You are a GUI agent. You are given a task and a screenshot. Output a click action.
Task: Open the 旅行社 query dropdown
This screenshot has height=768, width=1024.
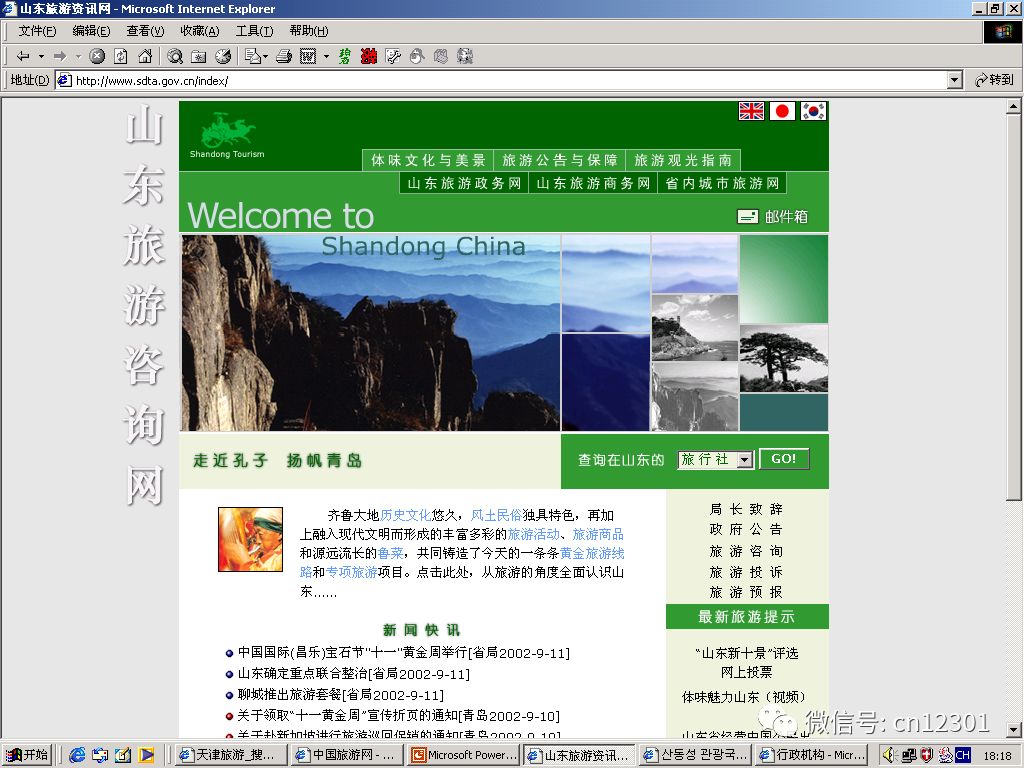(x=716, y=460)
